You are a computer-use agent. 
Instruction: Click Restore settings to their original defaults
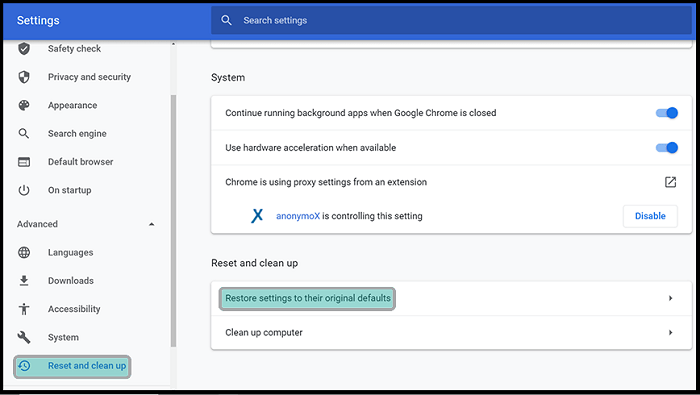308,298
